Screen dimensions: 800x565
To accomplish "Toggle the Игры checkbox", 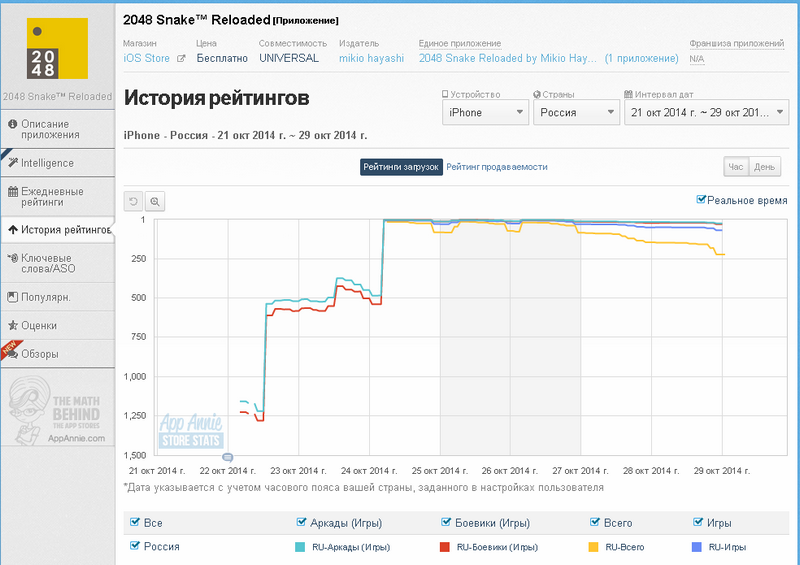I will tap(698, 522).
